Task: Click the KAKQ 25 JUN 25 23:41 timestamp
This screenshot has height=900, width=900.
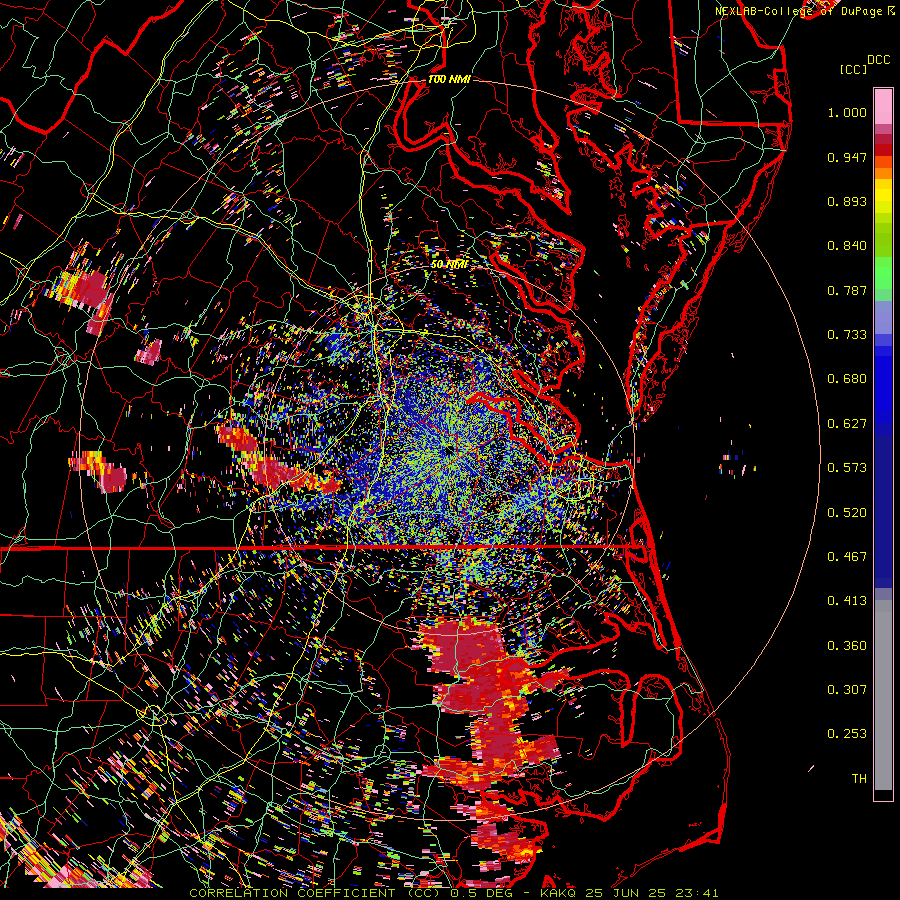Action: coord(629,893)
